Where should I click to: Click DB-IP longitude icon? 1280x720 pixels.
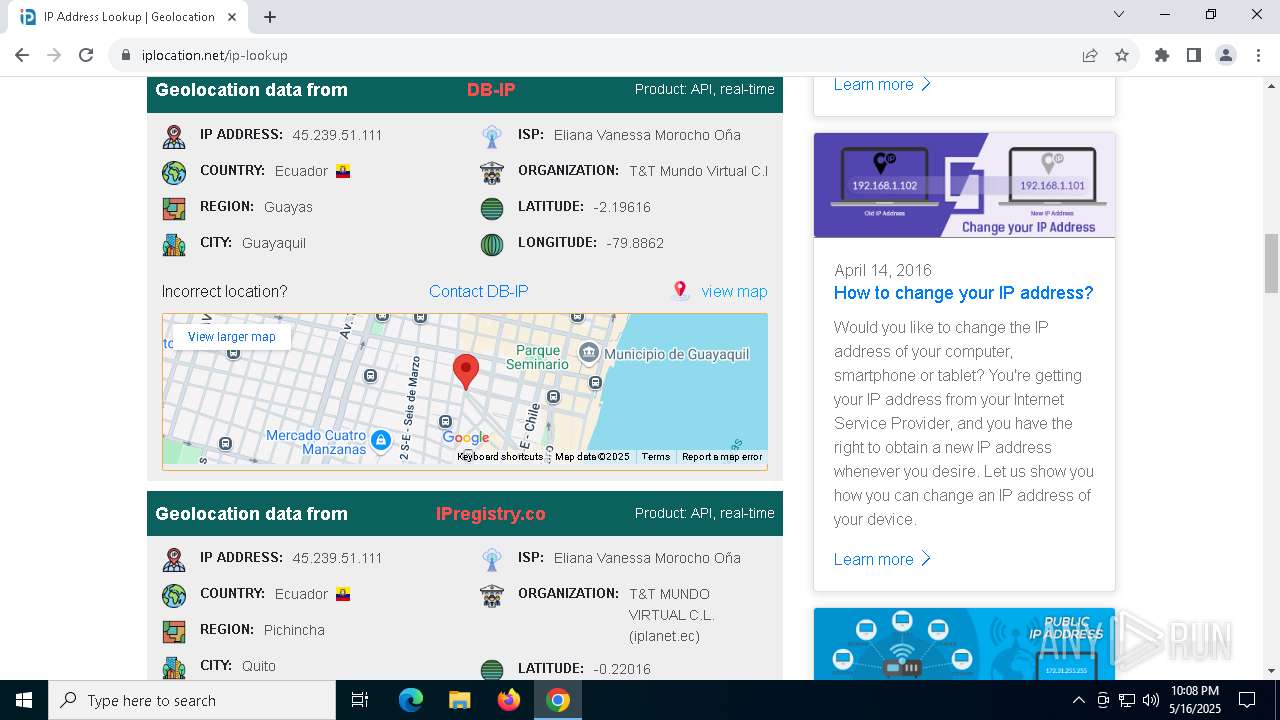pyautogui.click(x=491, y=244)
